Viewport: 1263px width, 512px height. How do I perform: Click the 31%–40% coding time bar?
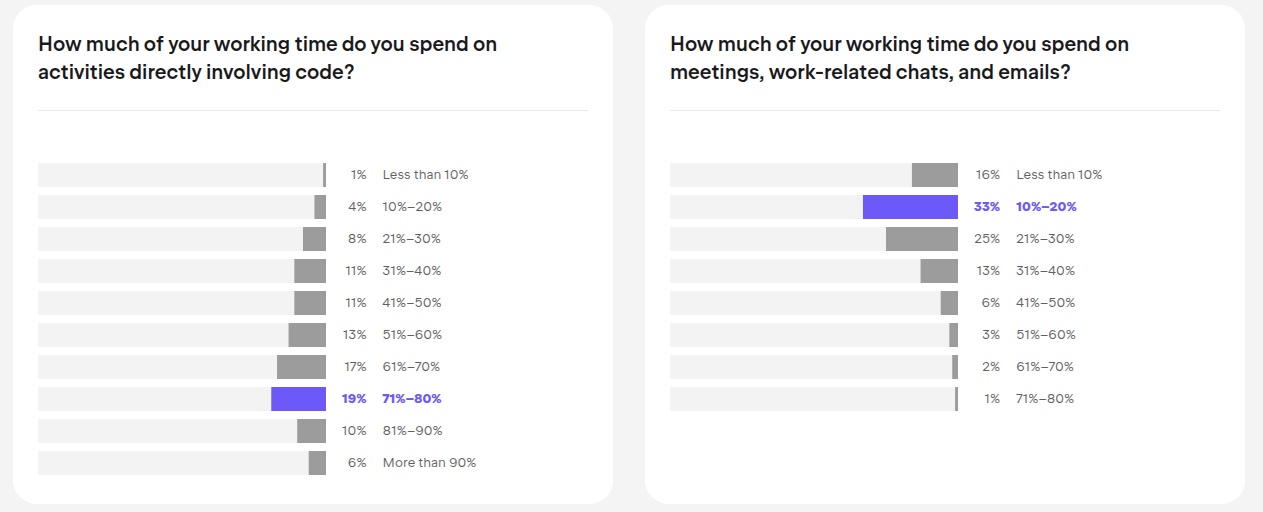pos(310,271)
